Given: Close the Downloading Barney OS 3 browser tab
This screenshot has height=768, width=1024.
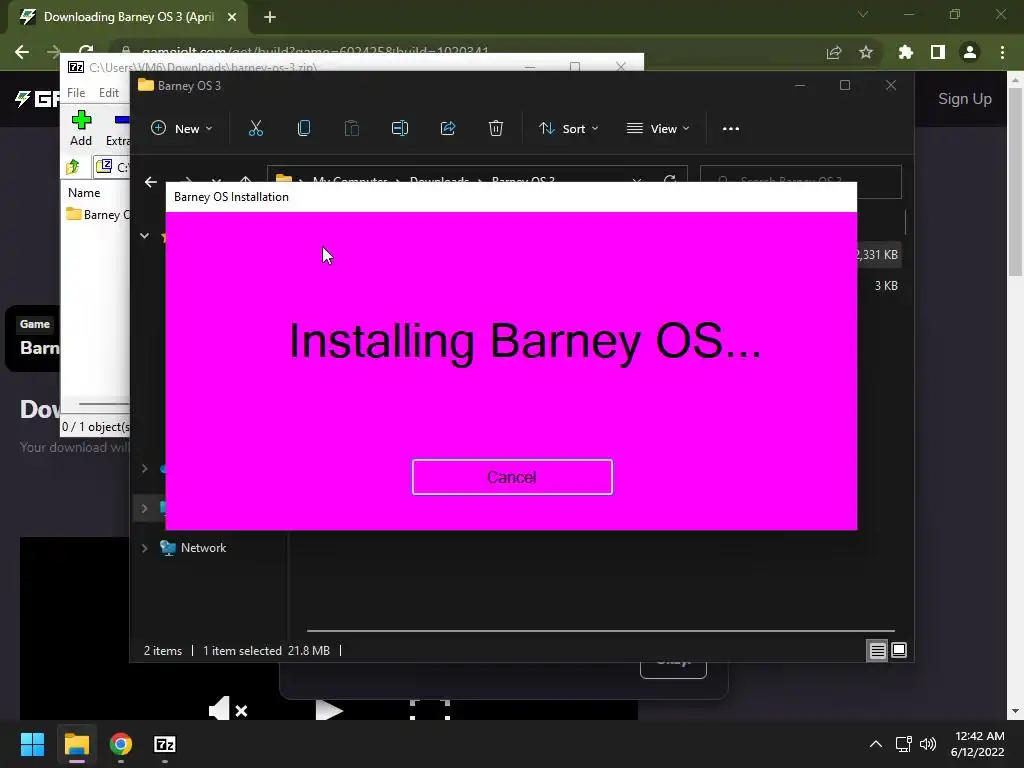Looking at the screenshot, I should point(232,17).
